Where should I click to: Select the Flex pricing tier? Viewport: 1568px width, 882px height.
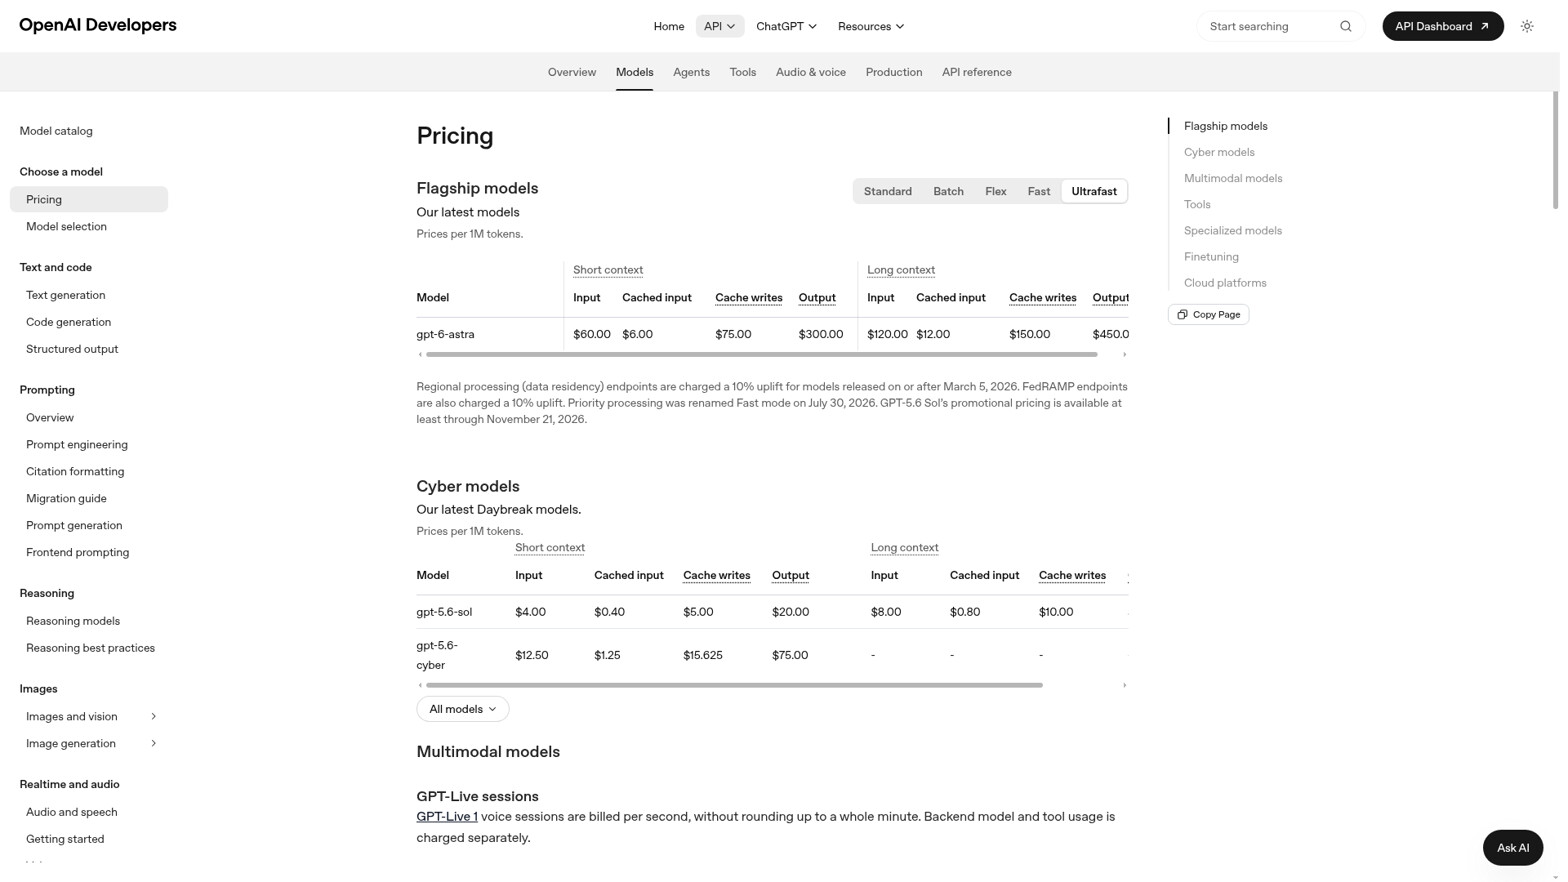[x=995, y=192]
